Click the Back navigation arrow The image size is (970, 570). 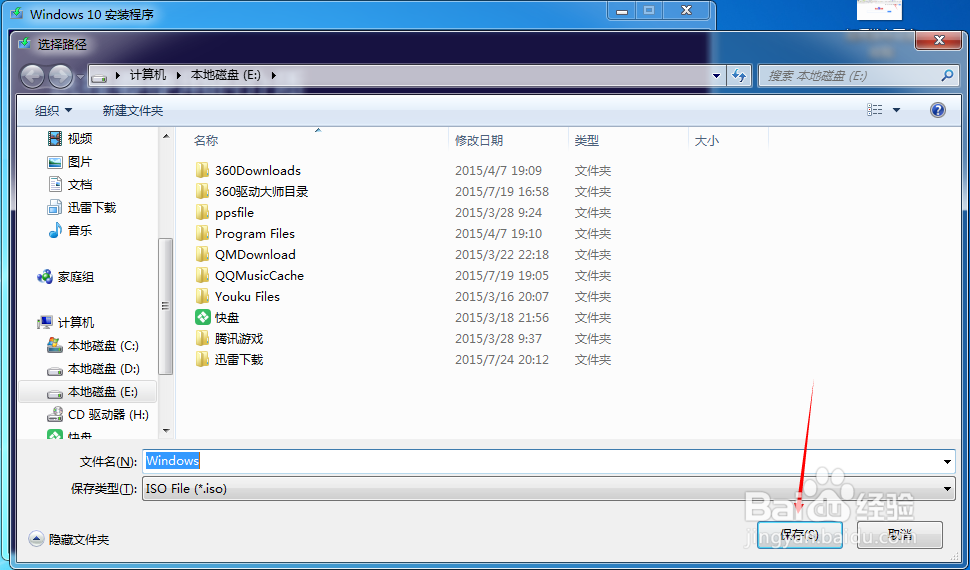pyautogui.click(x=33, y=76)
